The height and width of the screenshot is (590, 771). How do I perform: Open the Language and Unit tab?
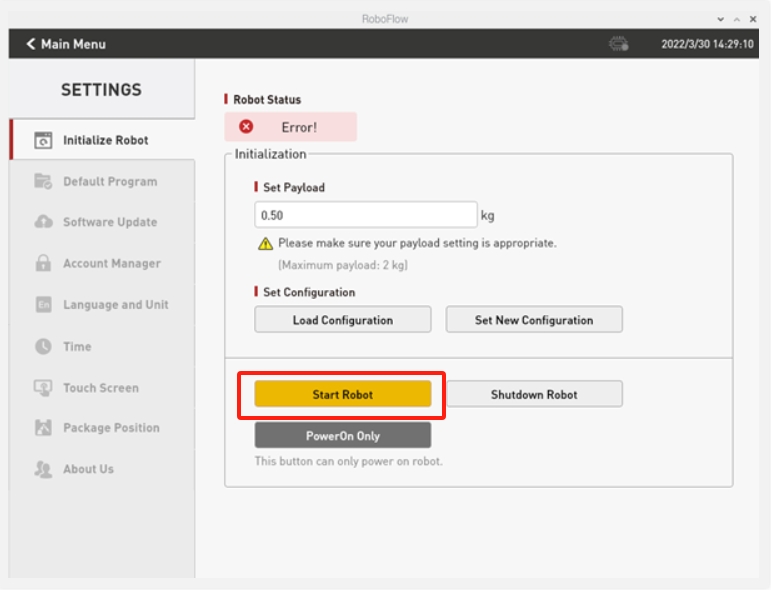pos(102,305)
